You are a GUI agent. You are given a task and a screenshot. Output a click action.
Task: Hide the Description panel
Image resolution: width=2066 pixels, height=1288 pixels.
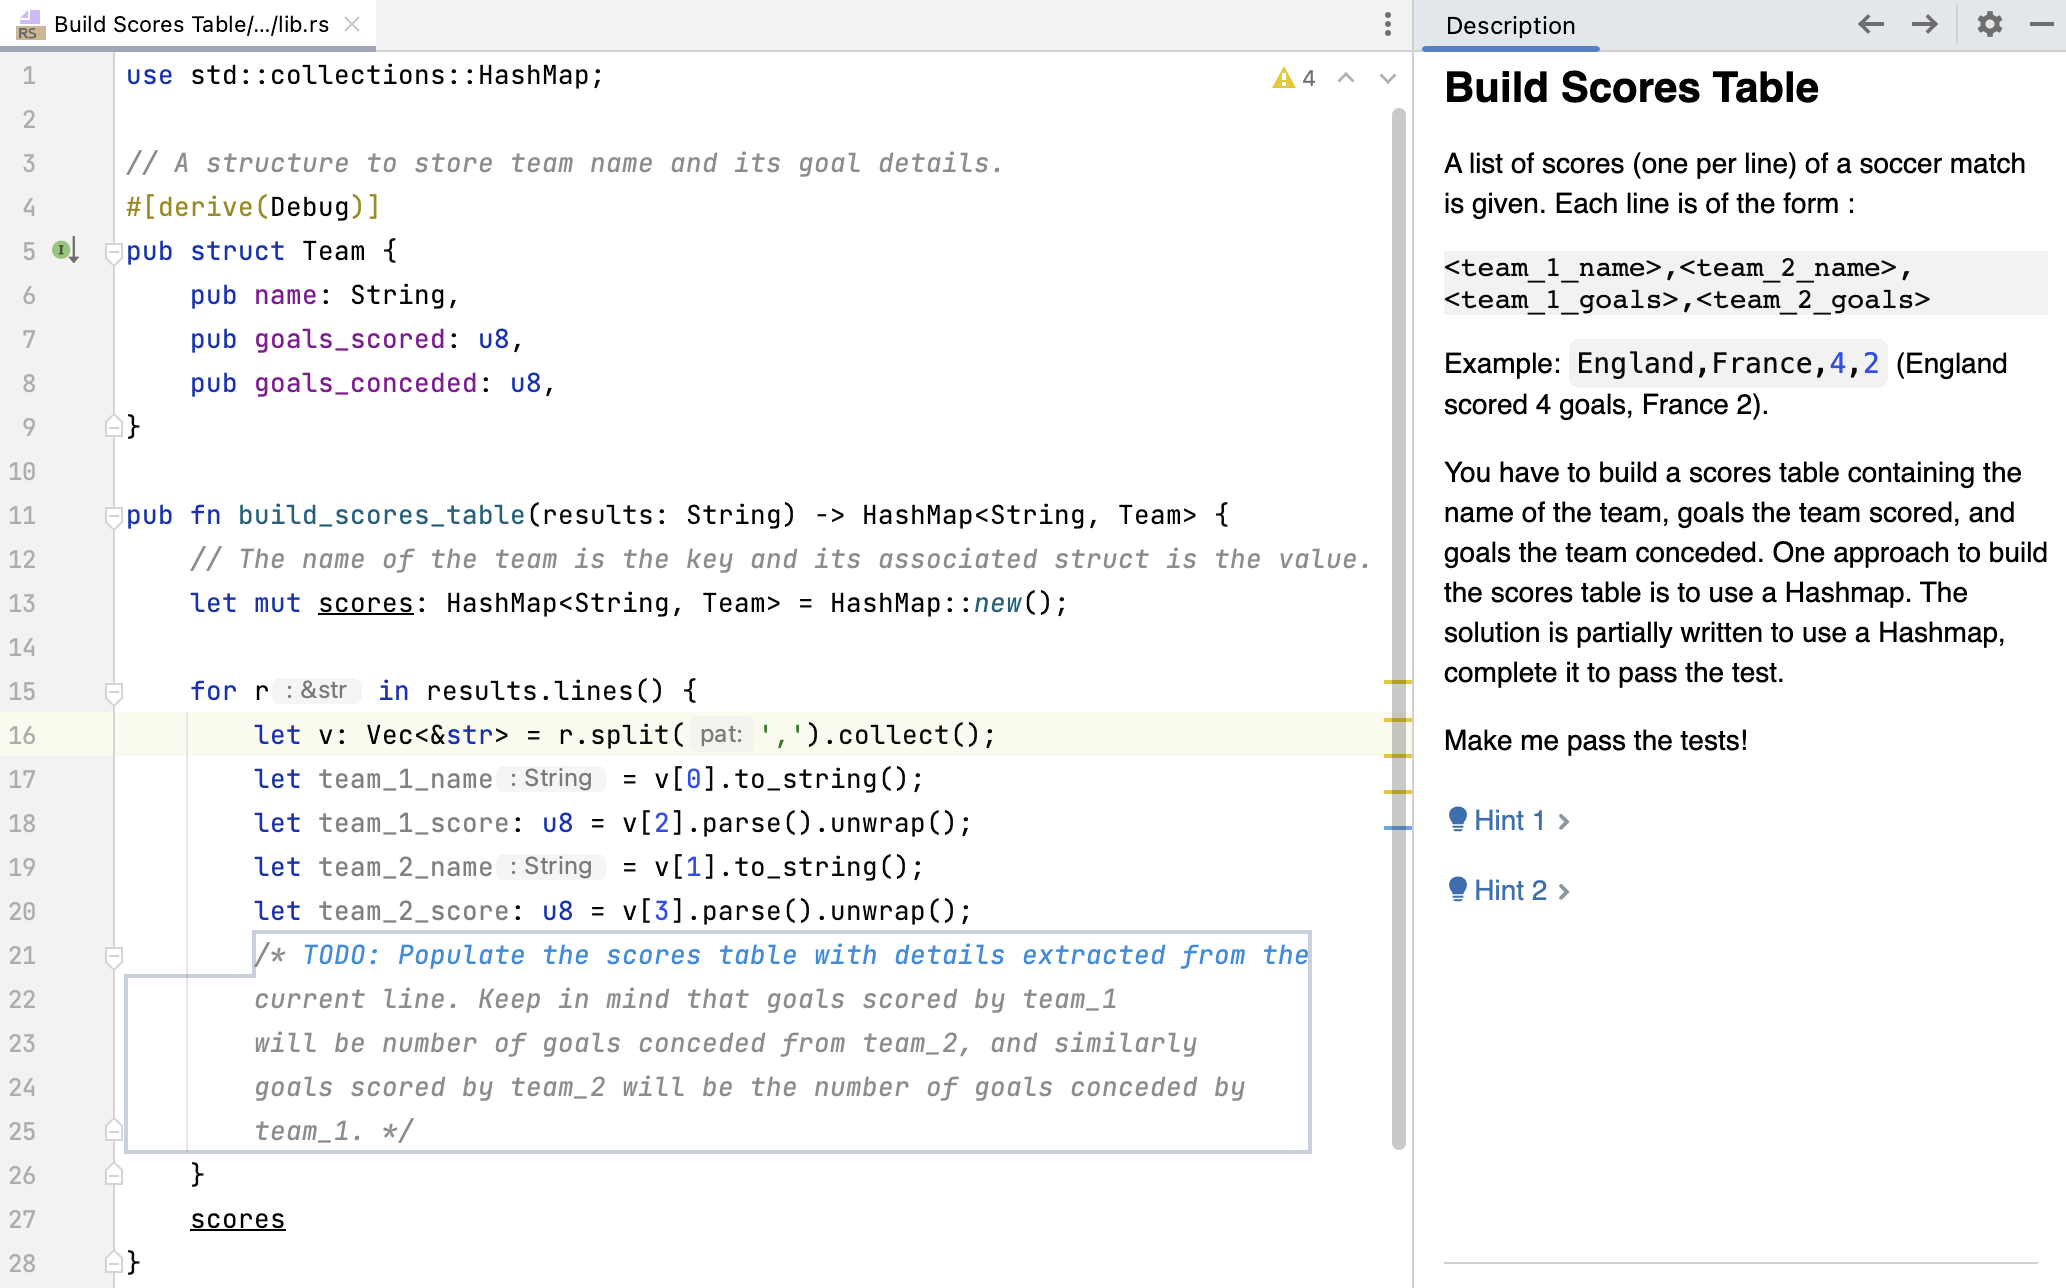[2042, 24]
